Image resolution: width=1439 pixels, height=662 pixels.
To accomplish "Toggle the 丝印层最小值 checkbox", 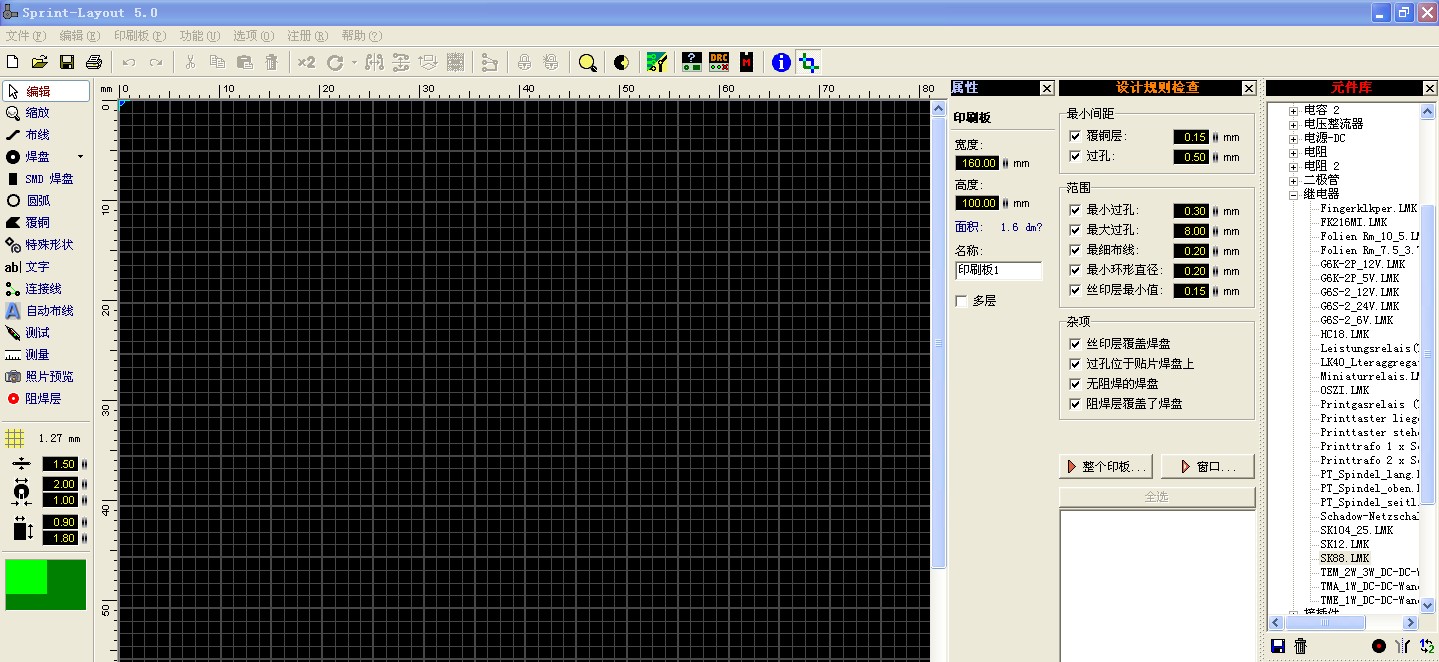I will click(1075, 290).
